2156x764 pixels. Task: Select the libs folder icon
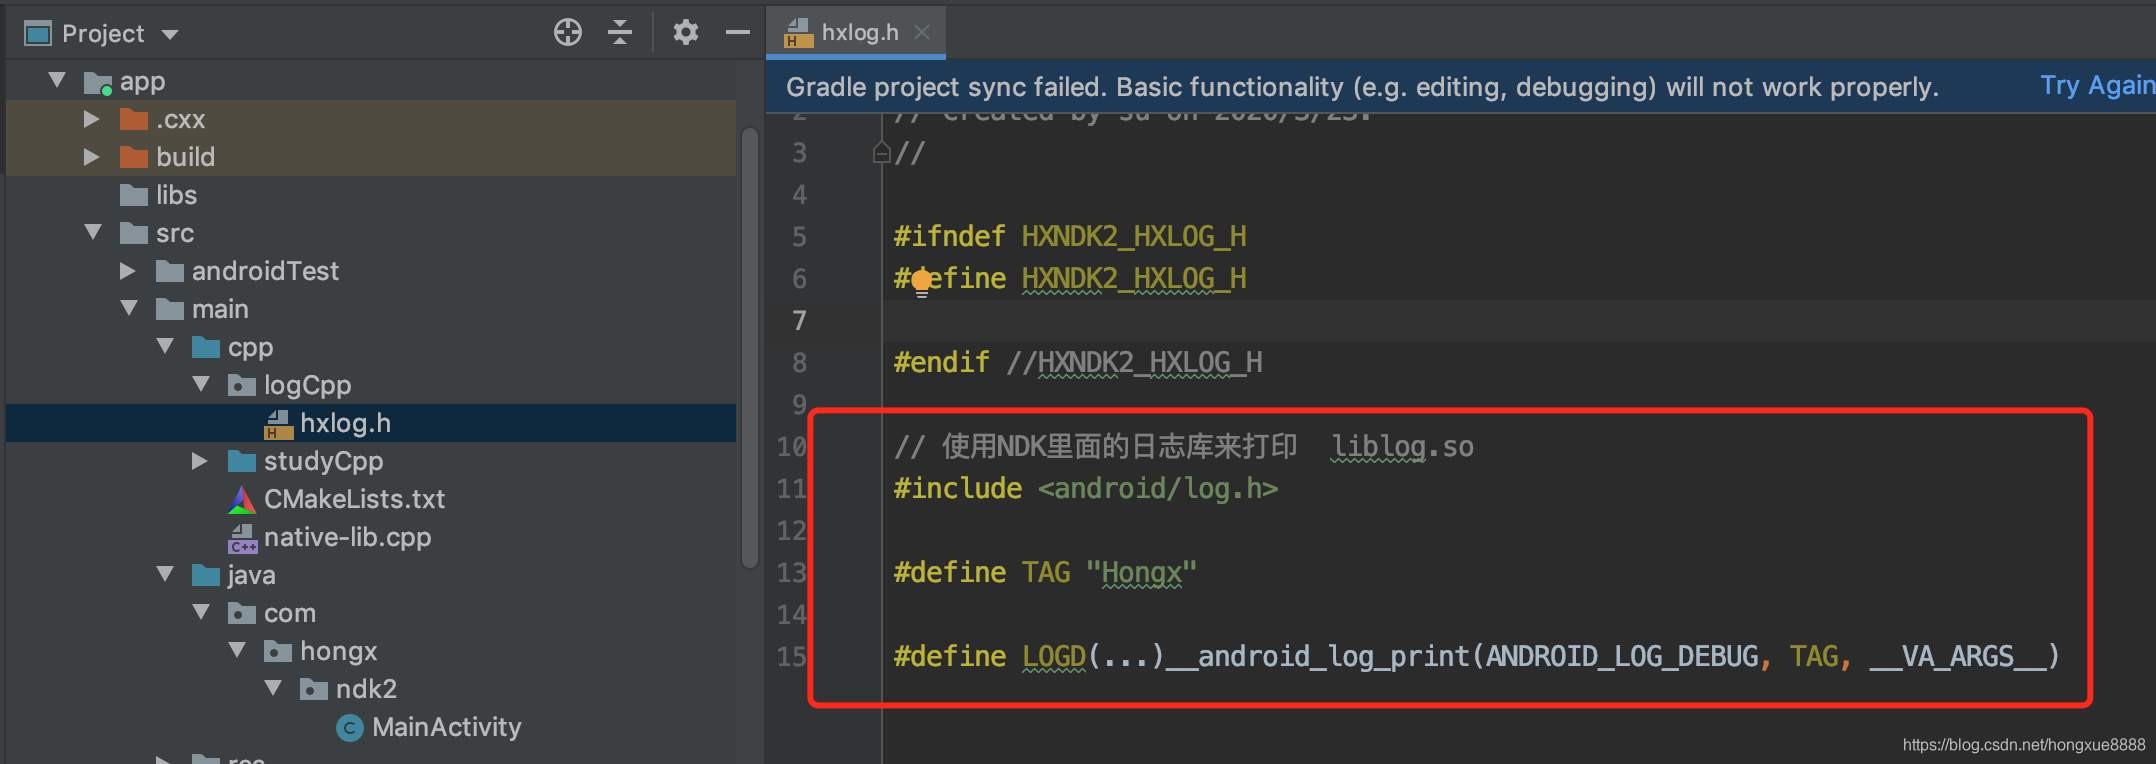coord(134,196)
